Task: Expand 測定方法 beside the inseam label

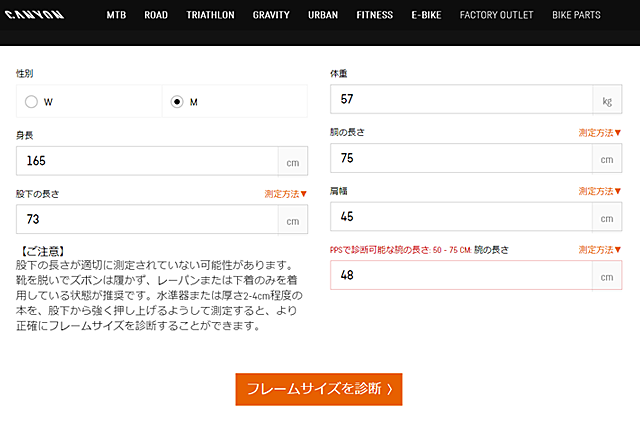Action: [x=286, y=193]
